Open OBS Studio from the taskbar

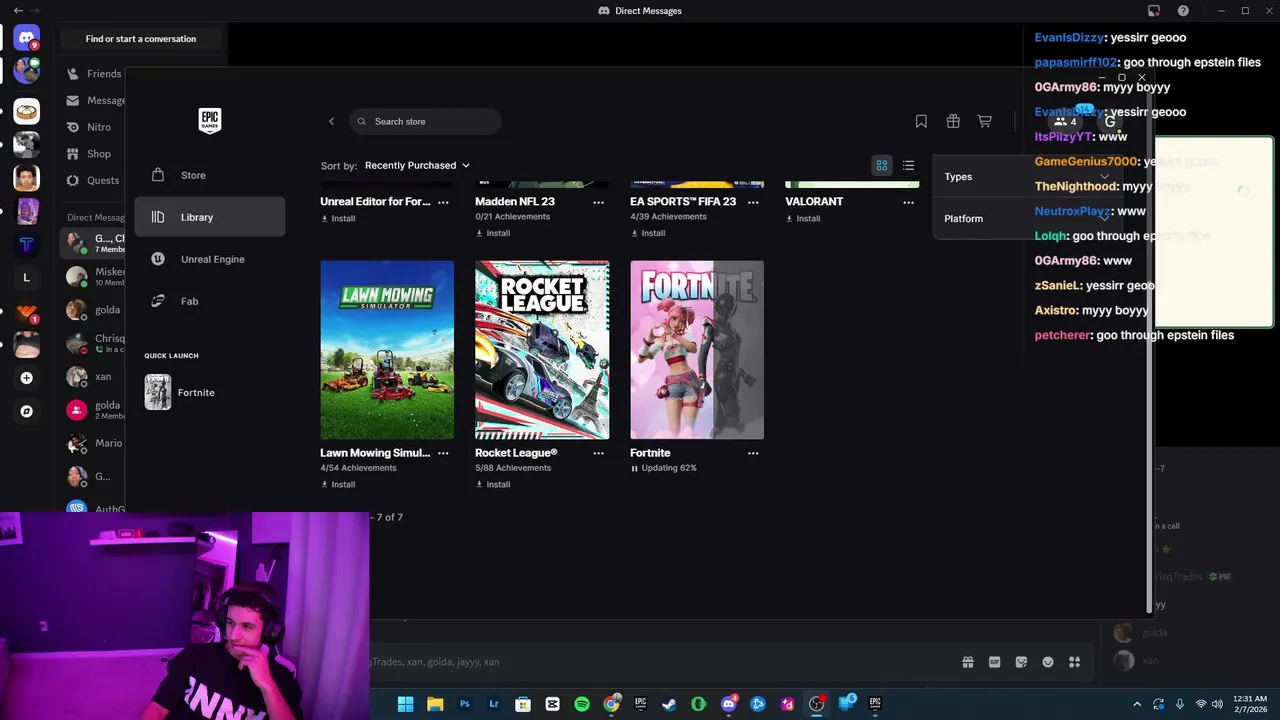pyautogui.click(x=817, y=704)
